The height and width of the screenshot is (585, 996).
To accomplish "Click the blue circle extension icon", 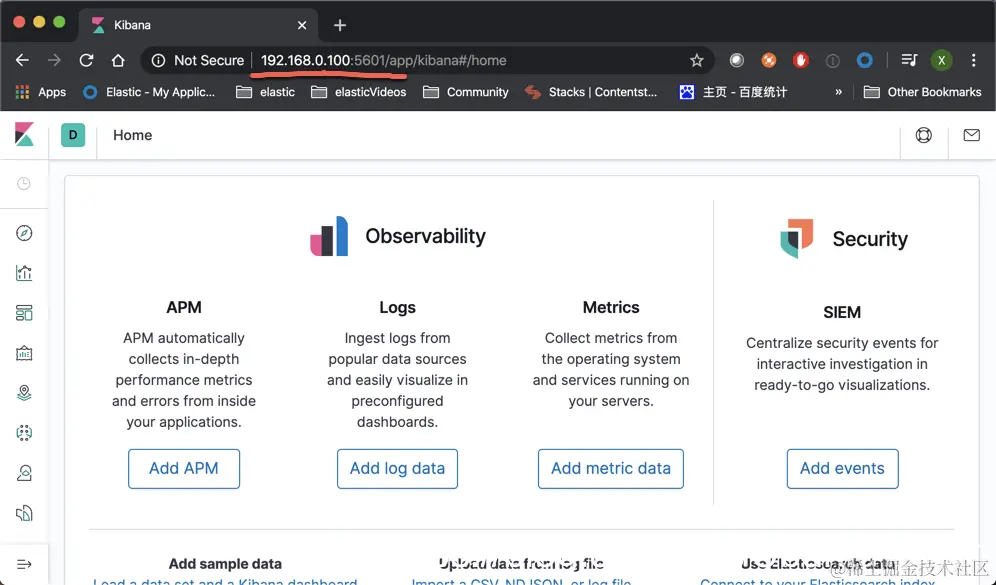I will tap(865, 60).
